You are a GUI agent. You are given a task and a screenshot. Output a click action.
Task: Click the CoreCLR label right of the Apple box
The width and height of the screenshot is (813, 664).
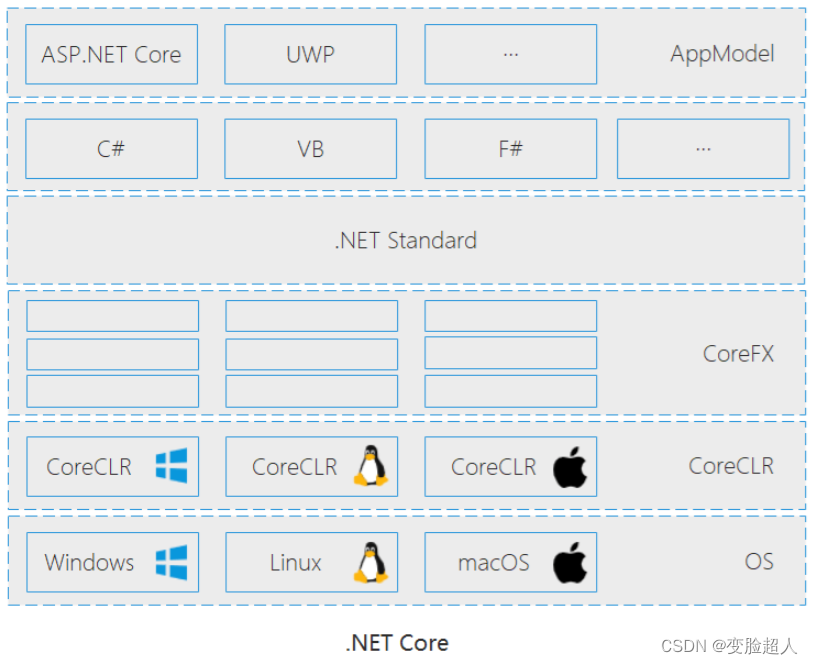pyautogui.click(x=731, y=466)
